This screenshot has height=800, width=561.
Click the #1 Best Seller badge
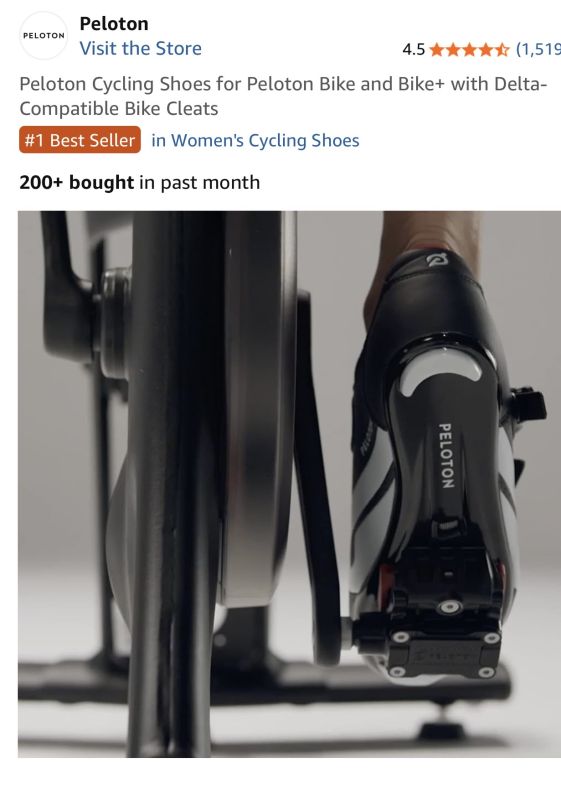(80, 140)
